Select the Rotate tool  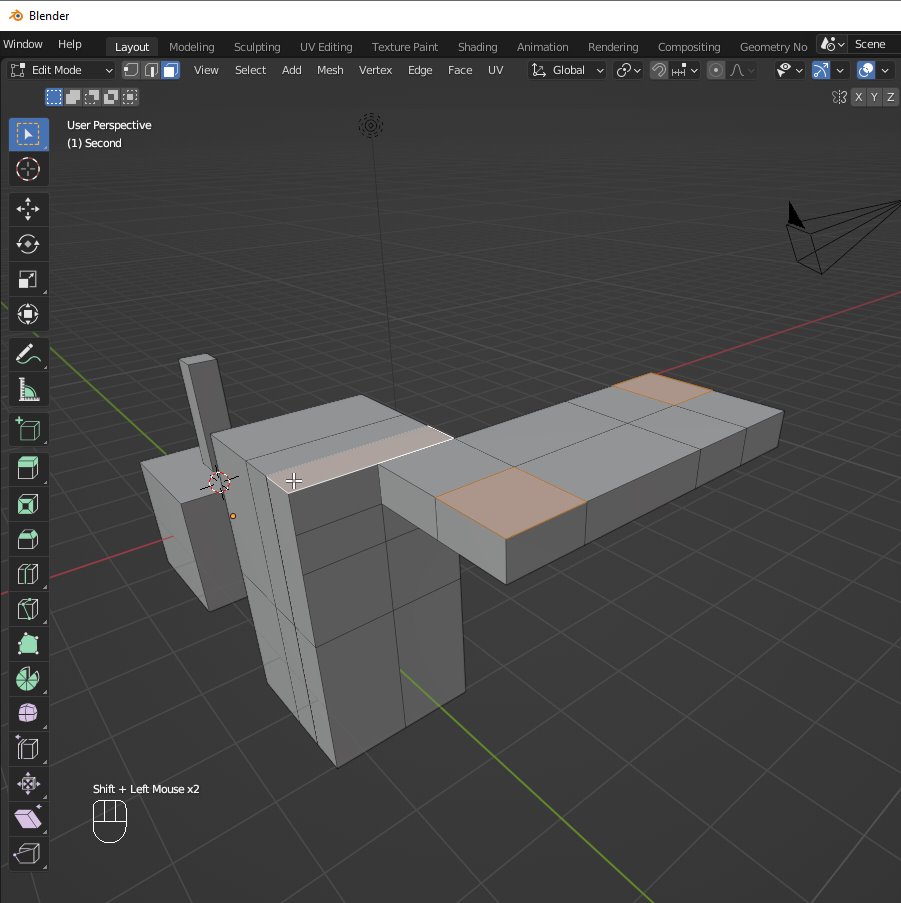coord(28,244)
